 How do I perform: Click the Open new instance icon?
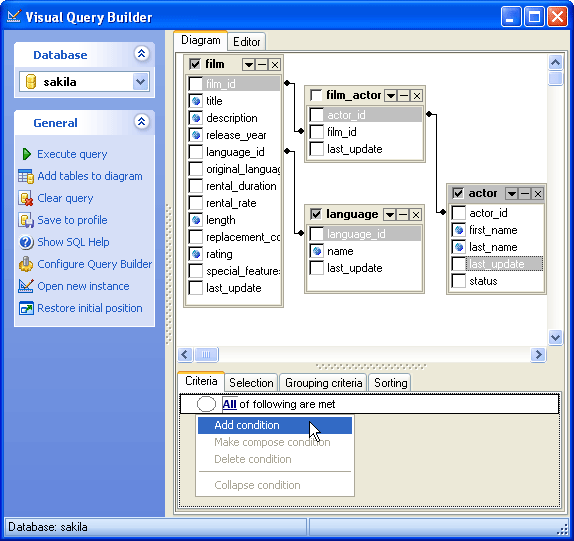pos(26,286)
